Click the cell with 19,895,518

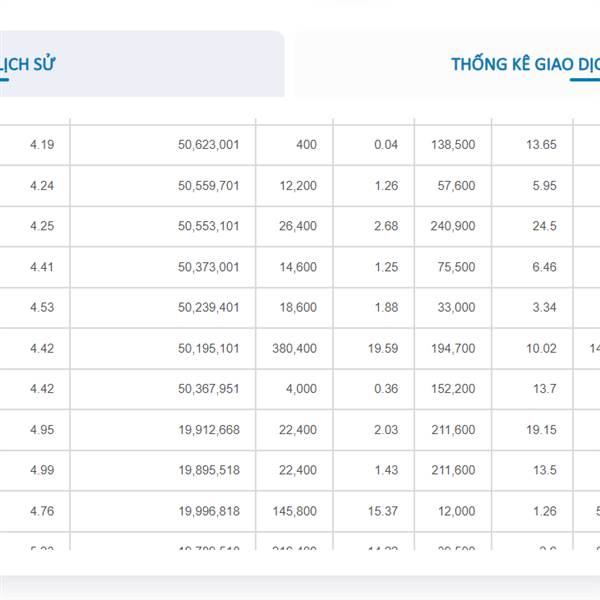(208, 471)
